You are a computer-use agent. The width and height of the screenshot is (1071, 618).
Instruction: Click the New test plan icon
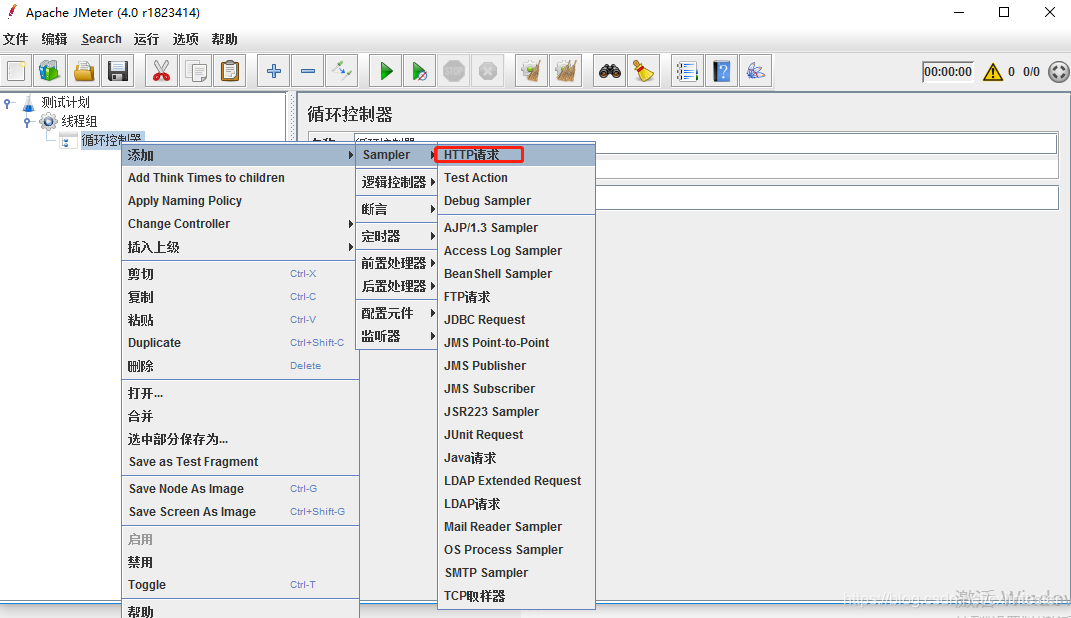[x=16, y=71]
